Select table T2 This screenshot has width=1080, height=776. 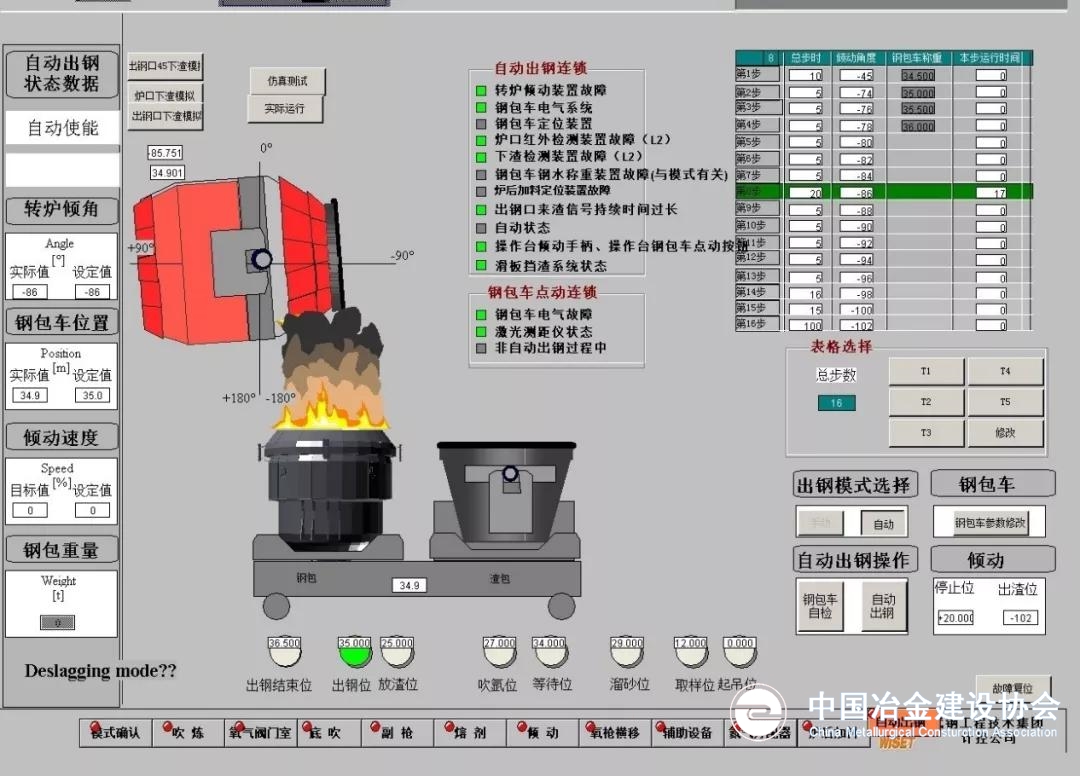[926, 402]
